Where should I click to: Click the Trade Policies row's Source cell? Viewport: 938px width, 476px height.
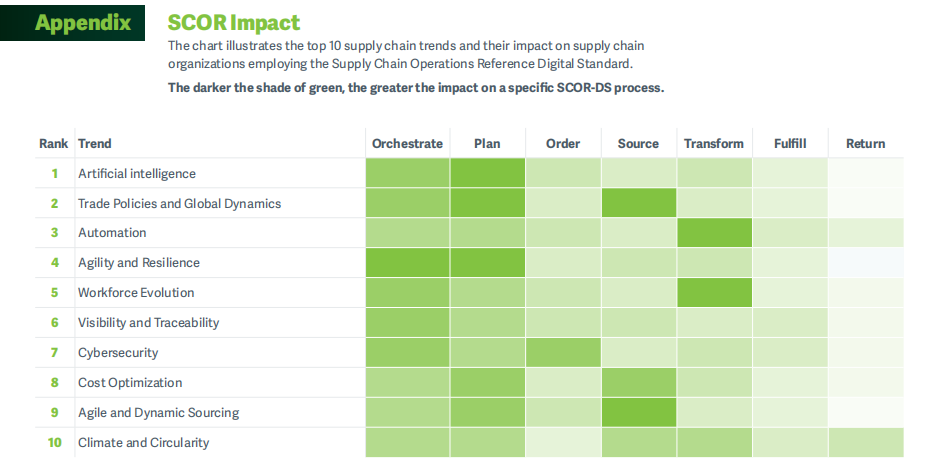point(638,203)
